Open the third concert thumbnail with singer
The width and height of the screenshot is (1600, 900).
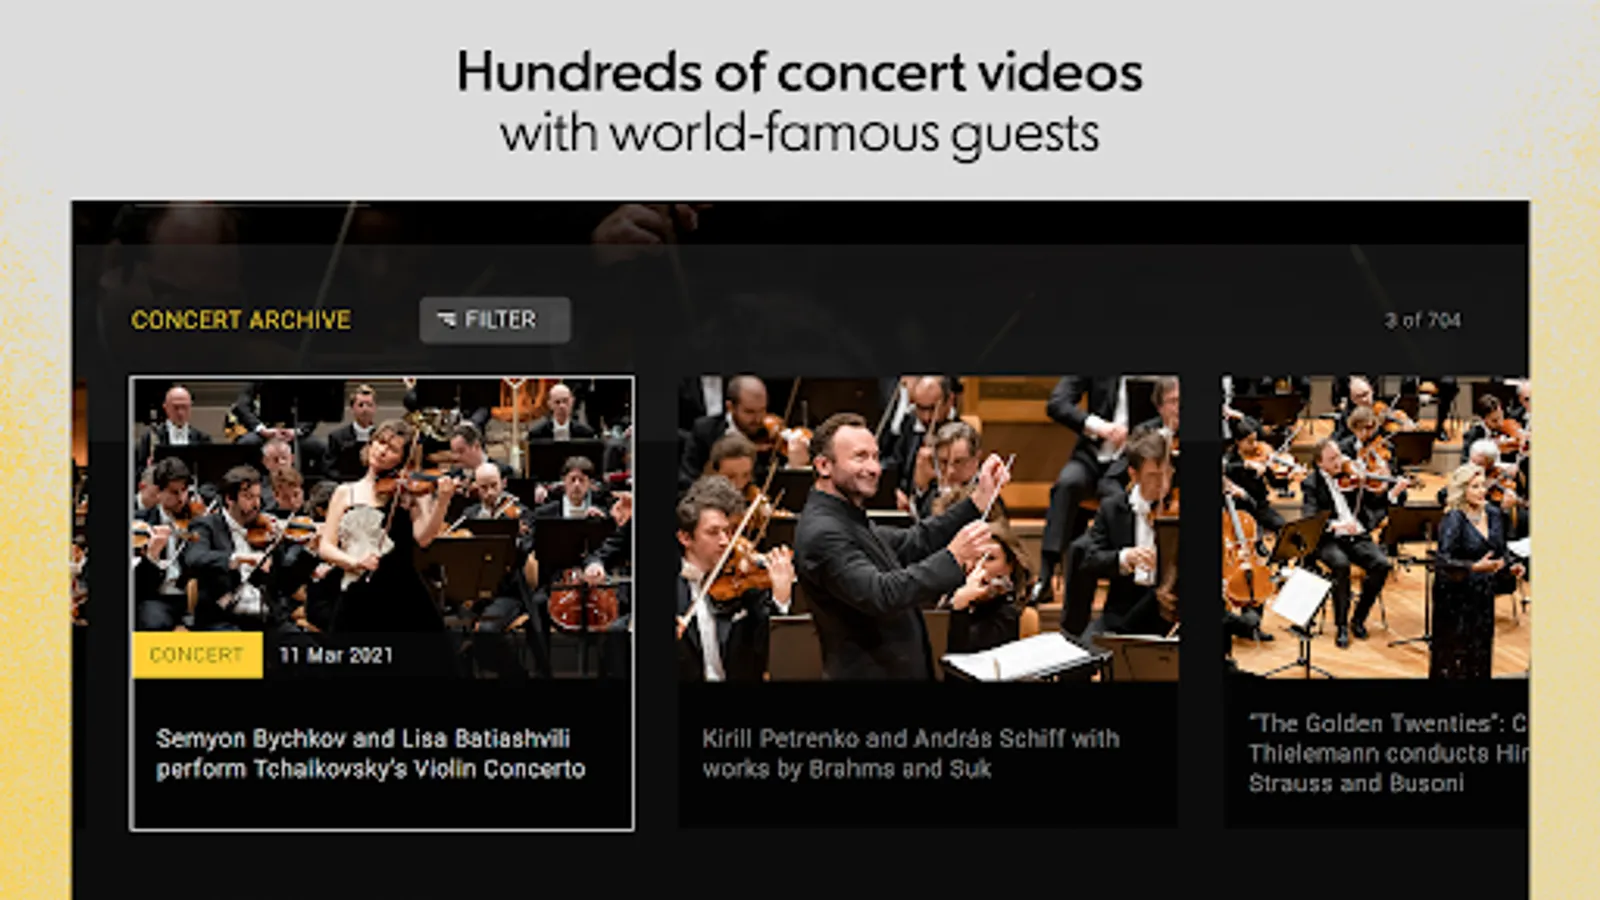(x=1376, y=527)
